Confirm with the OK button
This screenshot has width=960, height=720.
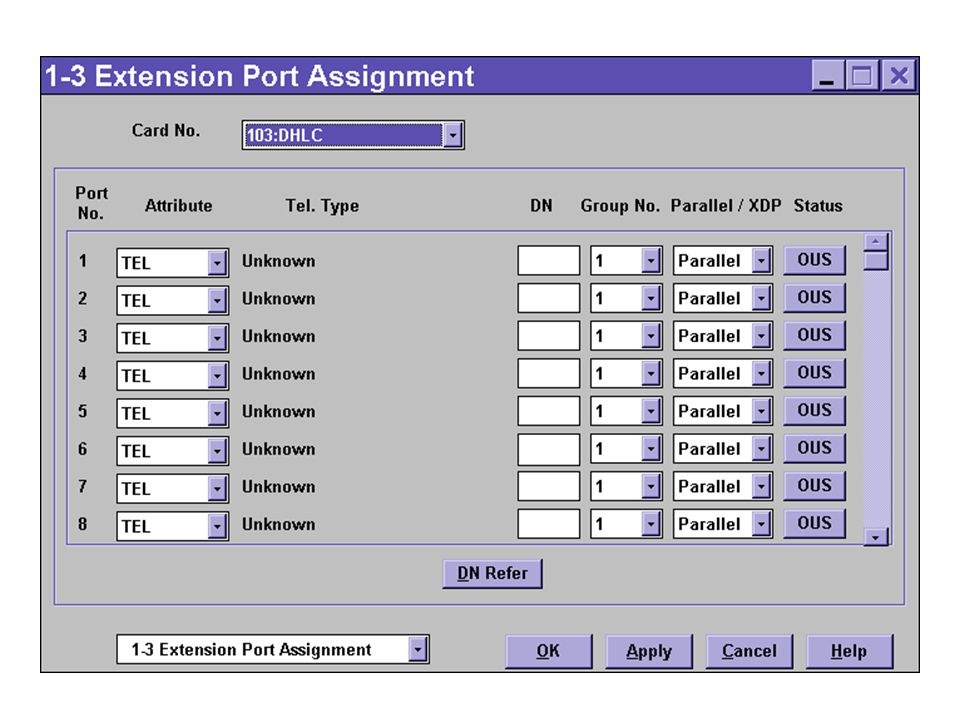549,651
